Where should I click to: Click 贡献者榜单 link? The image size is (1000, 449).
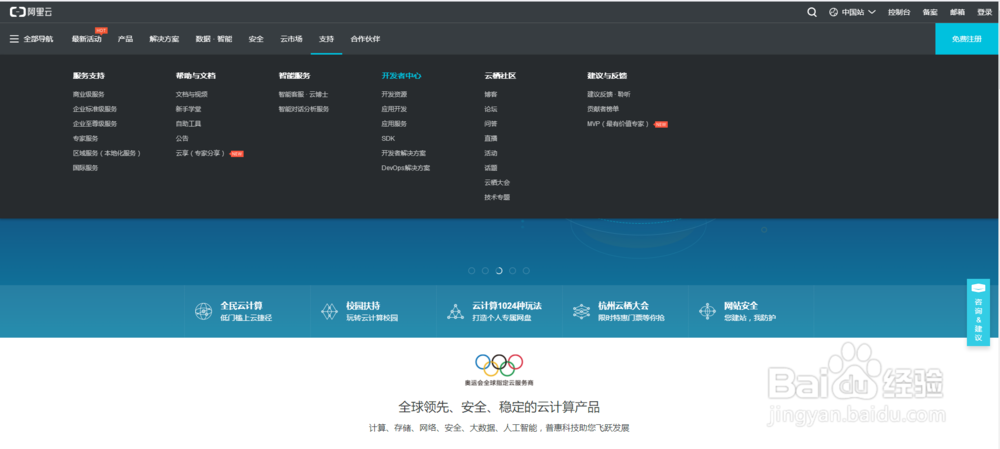tap(603, 109)
